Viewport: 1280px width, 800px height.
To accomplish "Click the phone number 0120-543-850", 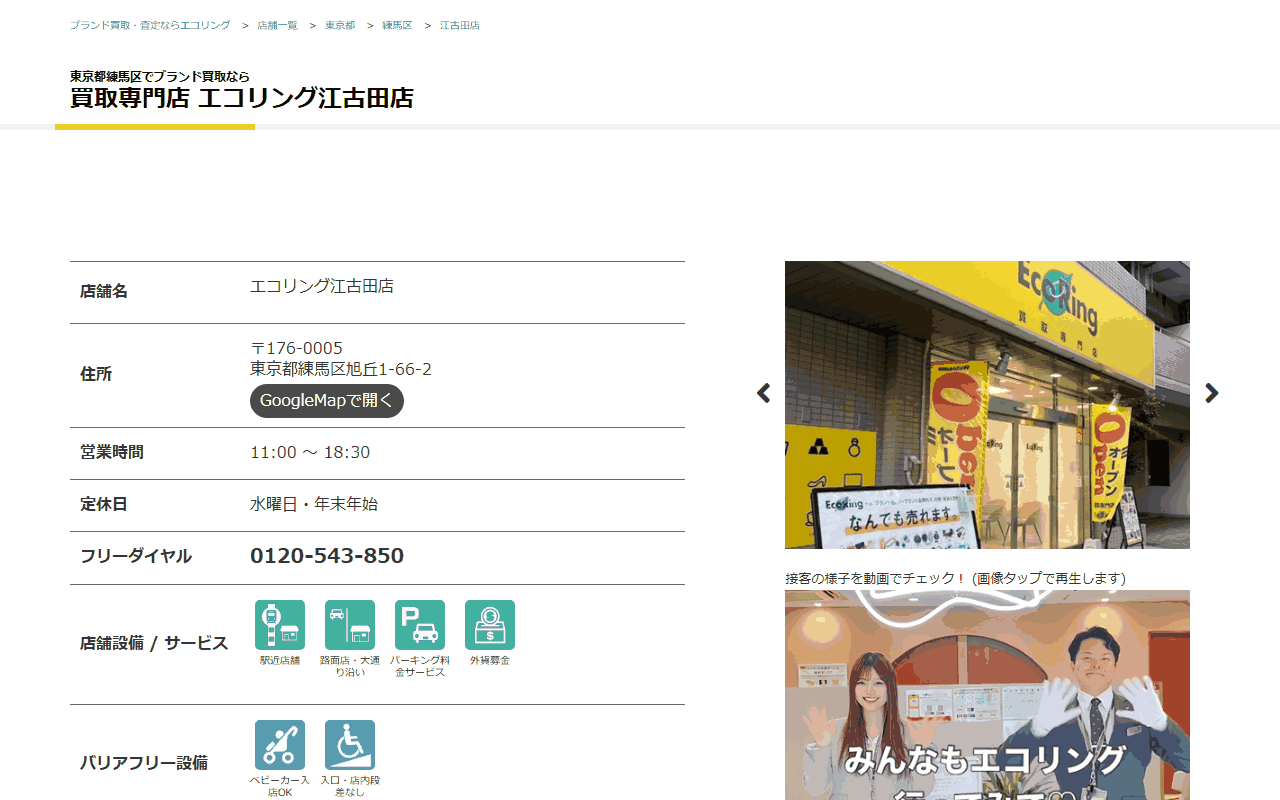I will pos(327,556).
